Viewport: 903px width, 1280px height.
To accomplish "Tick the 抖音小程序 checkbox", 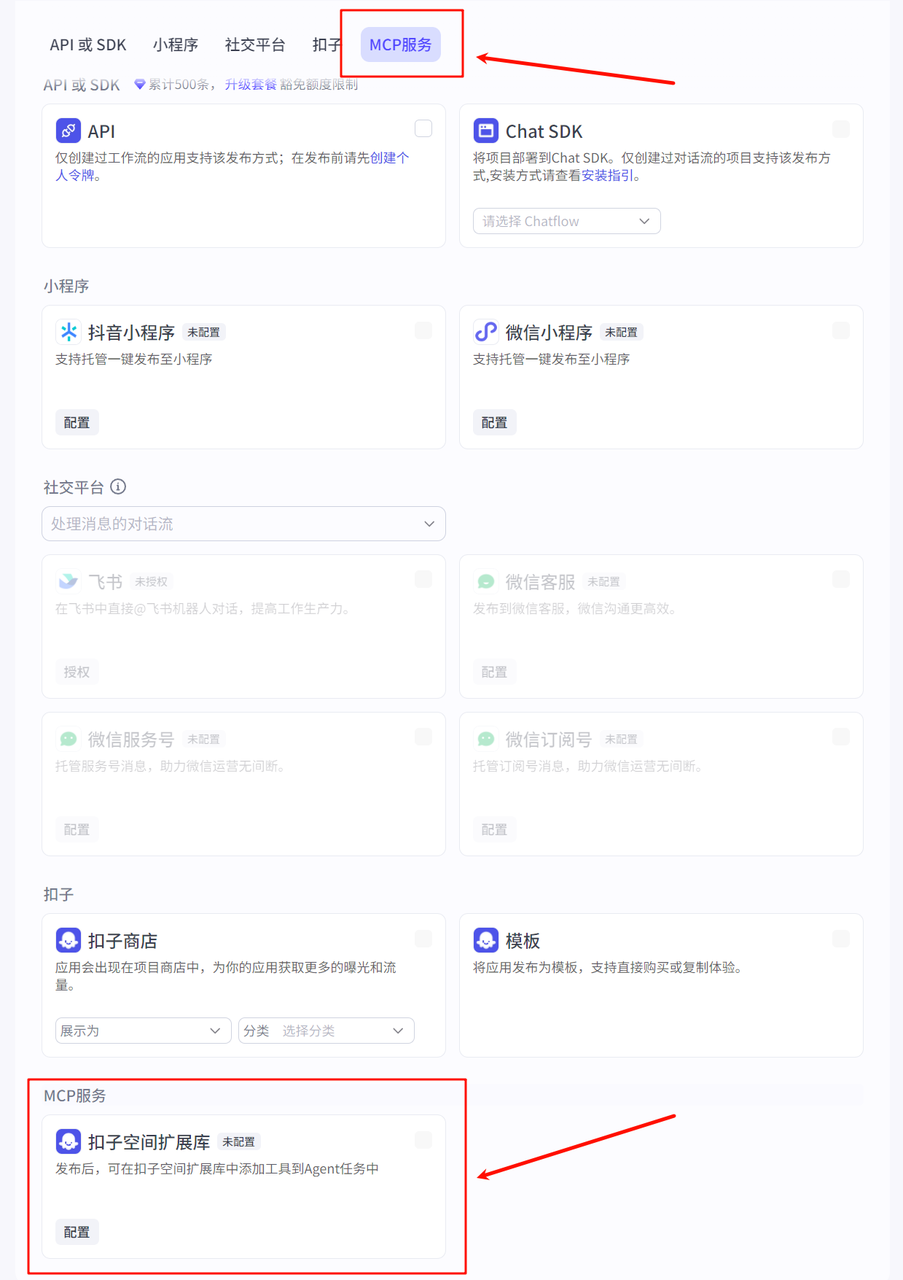I will click(x=423, y=331).
